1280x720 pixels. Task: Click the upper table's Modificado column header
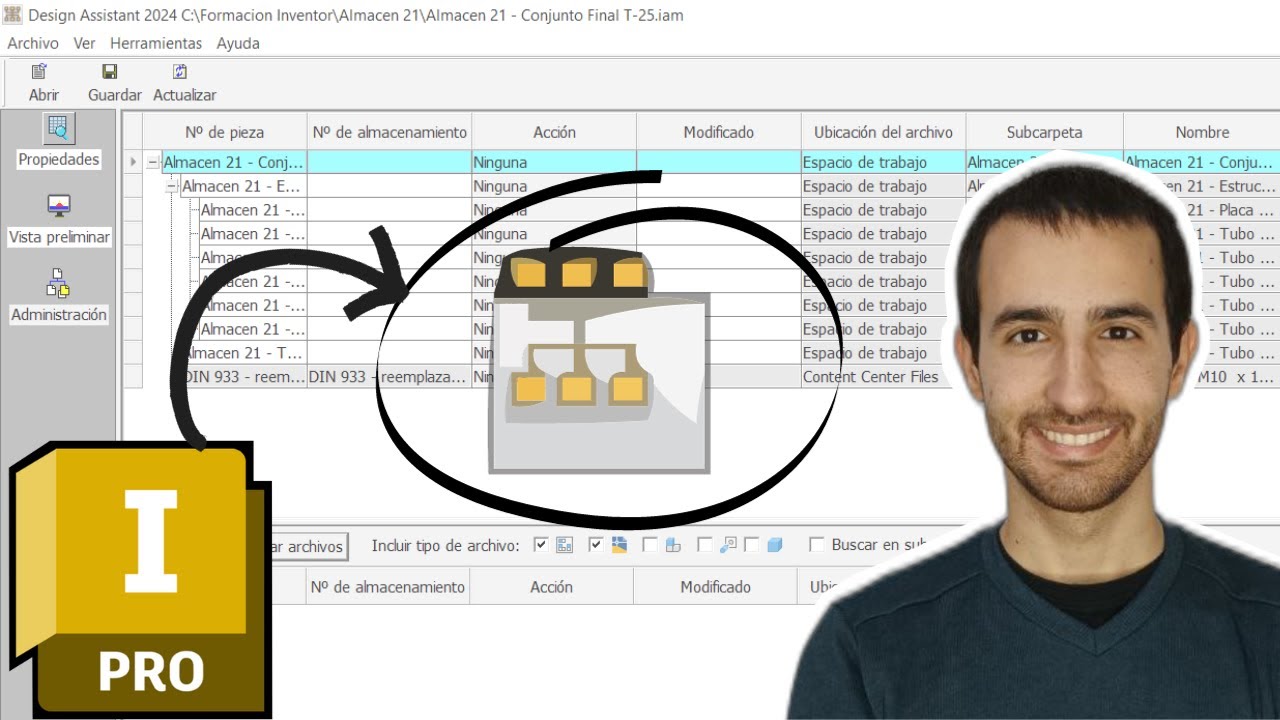(719, 132)
